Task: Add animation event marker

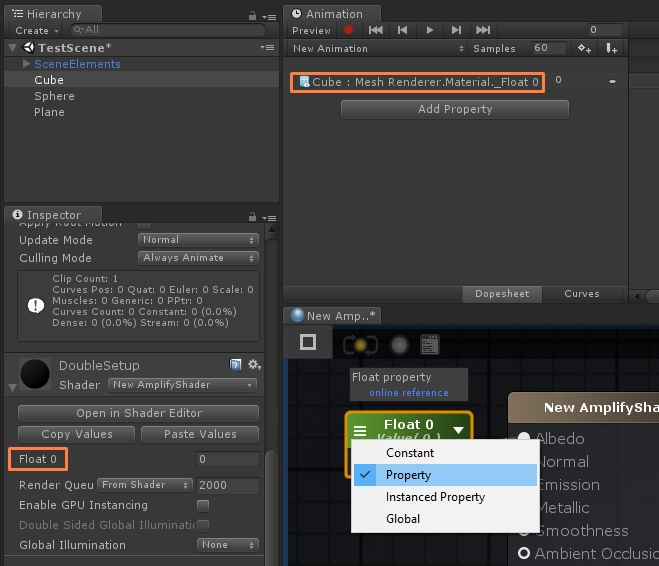Action: click(611, 48)
